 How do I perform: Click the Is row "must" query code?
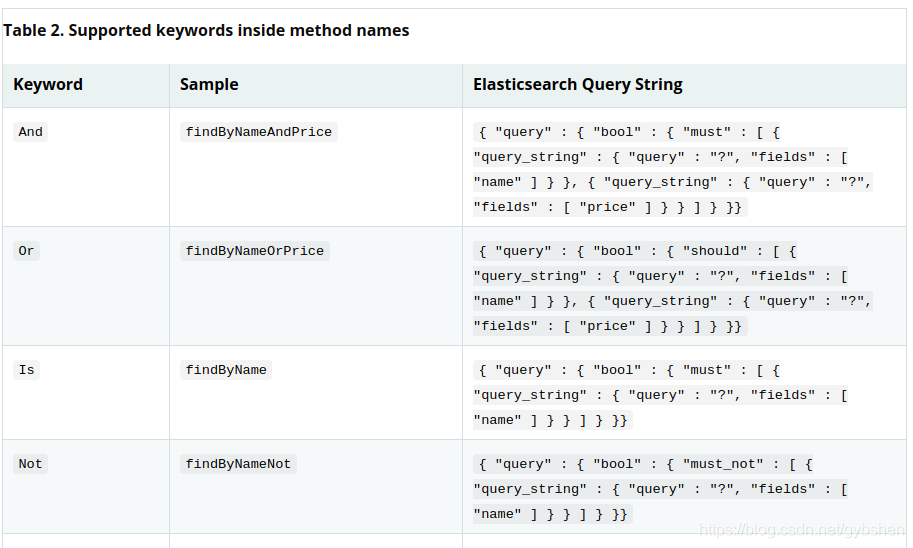coord(660,395)
